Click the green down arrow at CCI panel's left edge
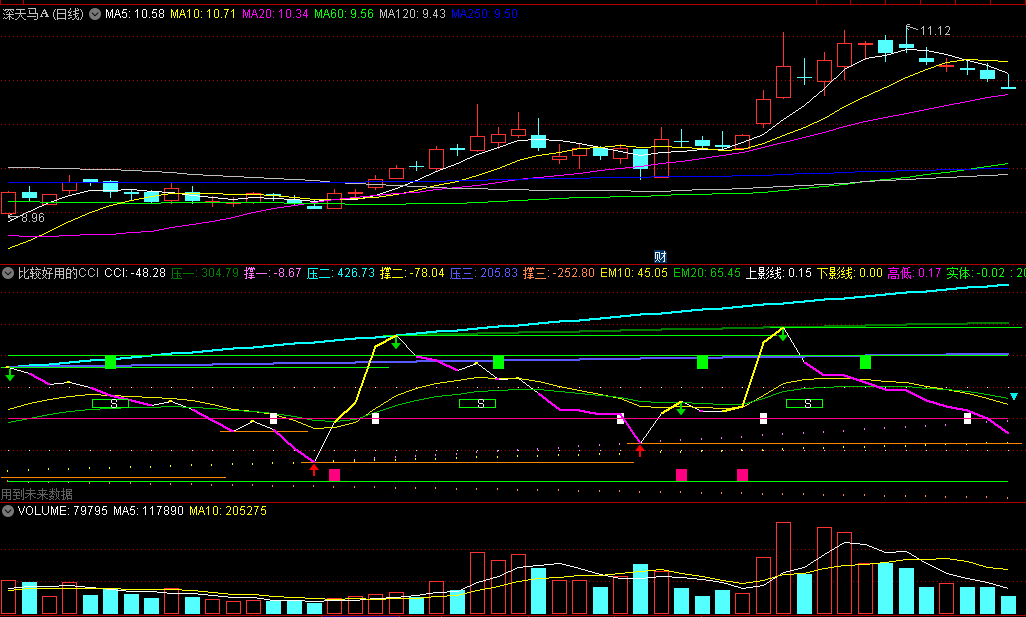 tap(10, 374)
